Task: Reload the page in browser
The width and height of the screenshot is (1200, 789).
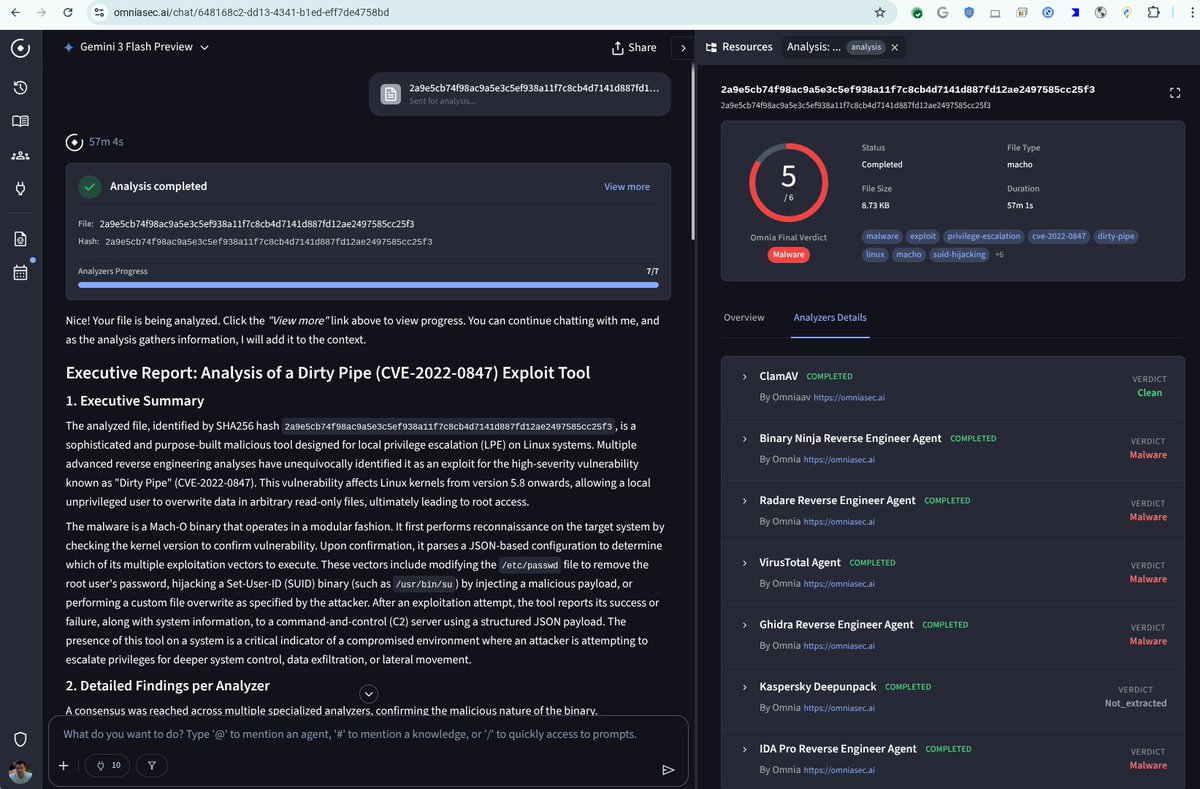Action: click(x=66, y=13)
